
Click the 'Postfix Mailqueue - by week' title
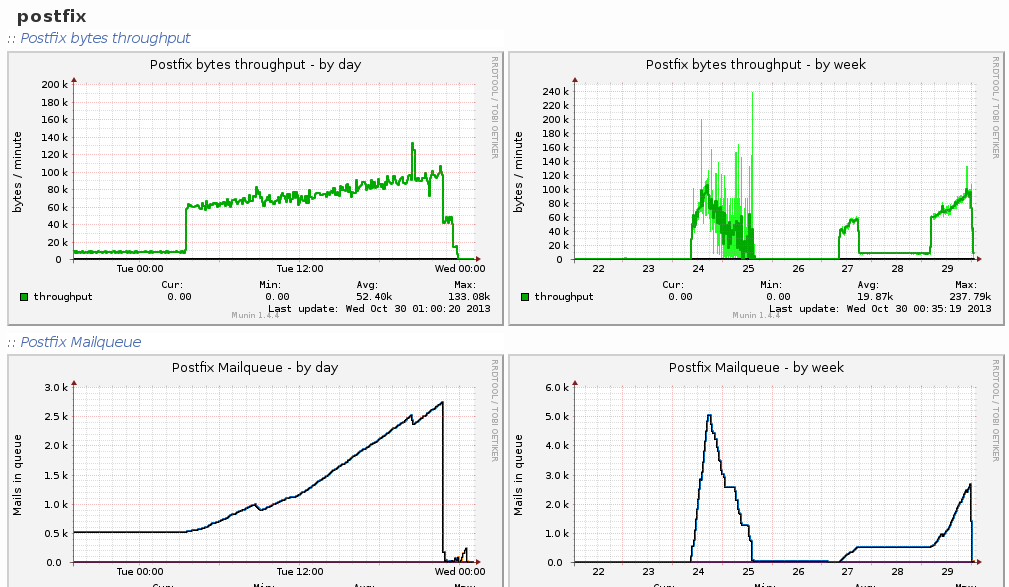click(x=756, y=367)
